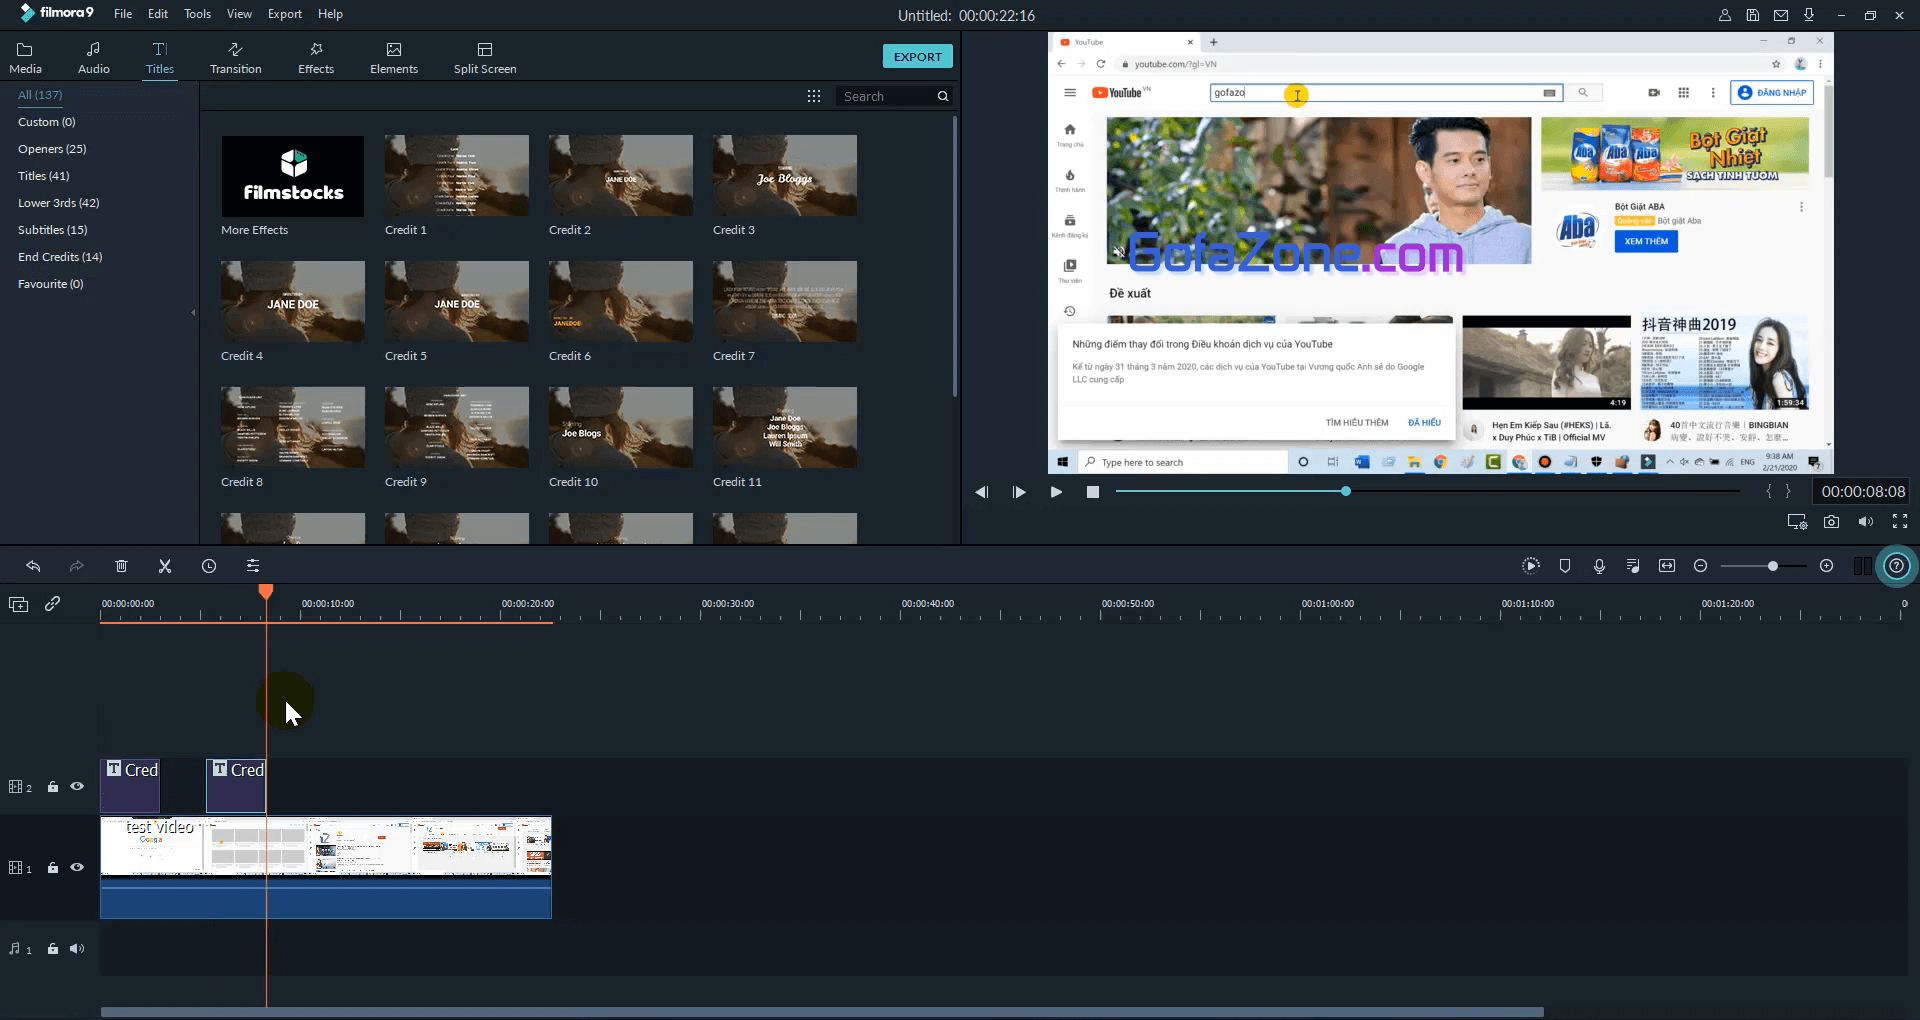This screenshot has width=1920, height=1020.
Task: Delete selected clip with trash icon
Action: coord(121,566)
